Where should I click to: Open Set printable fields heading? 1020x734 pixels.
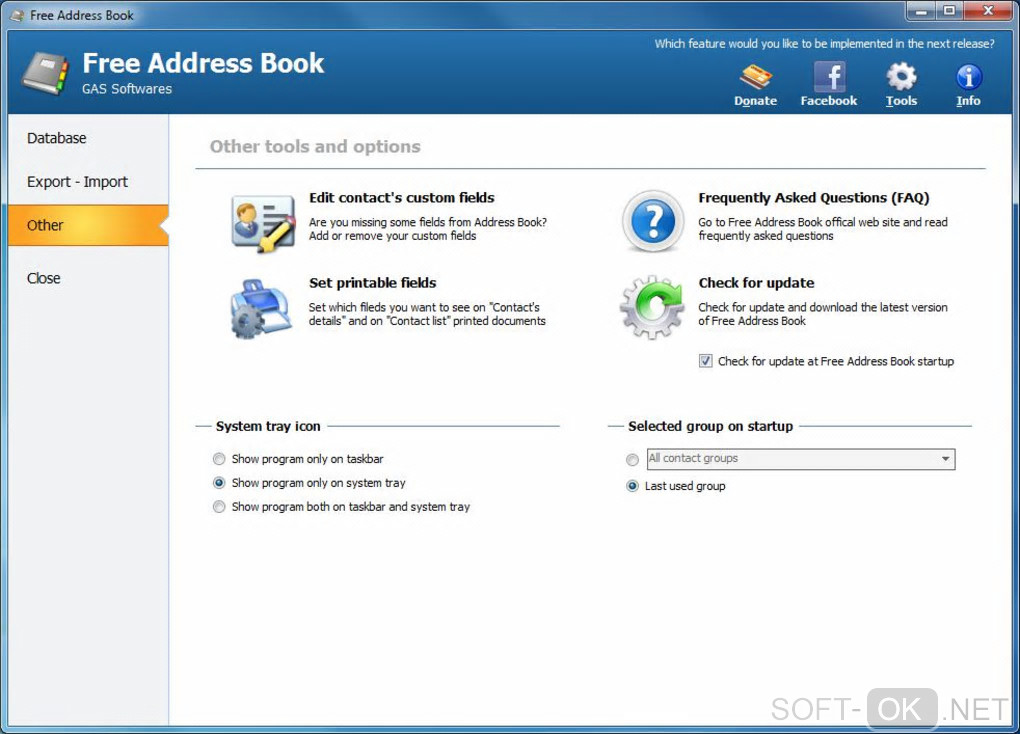(x=373, y=282)
